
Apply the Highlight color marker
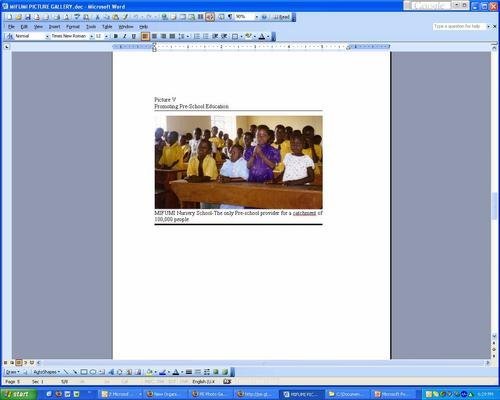[x=248, y=36]
